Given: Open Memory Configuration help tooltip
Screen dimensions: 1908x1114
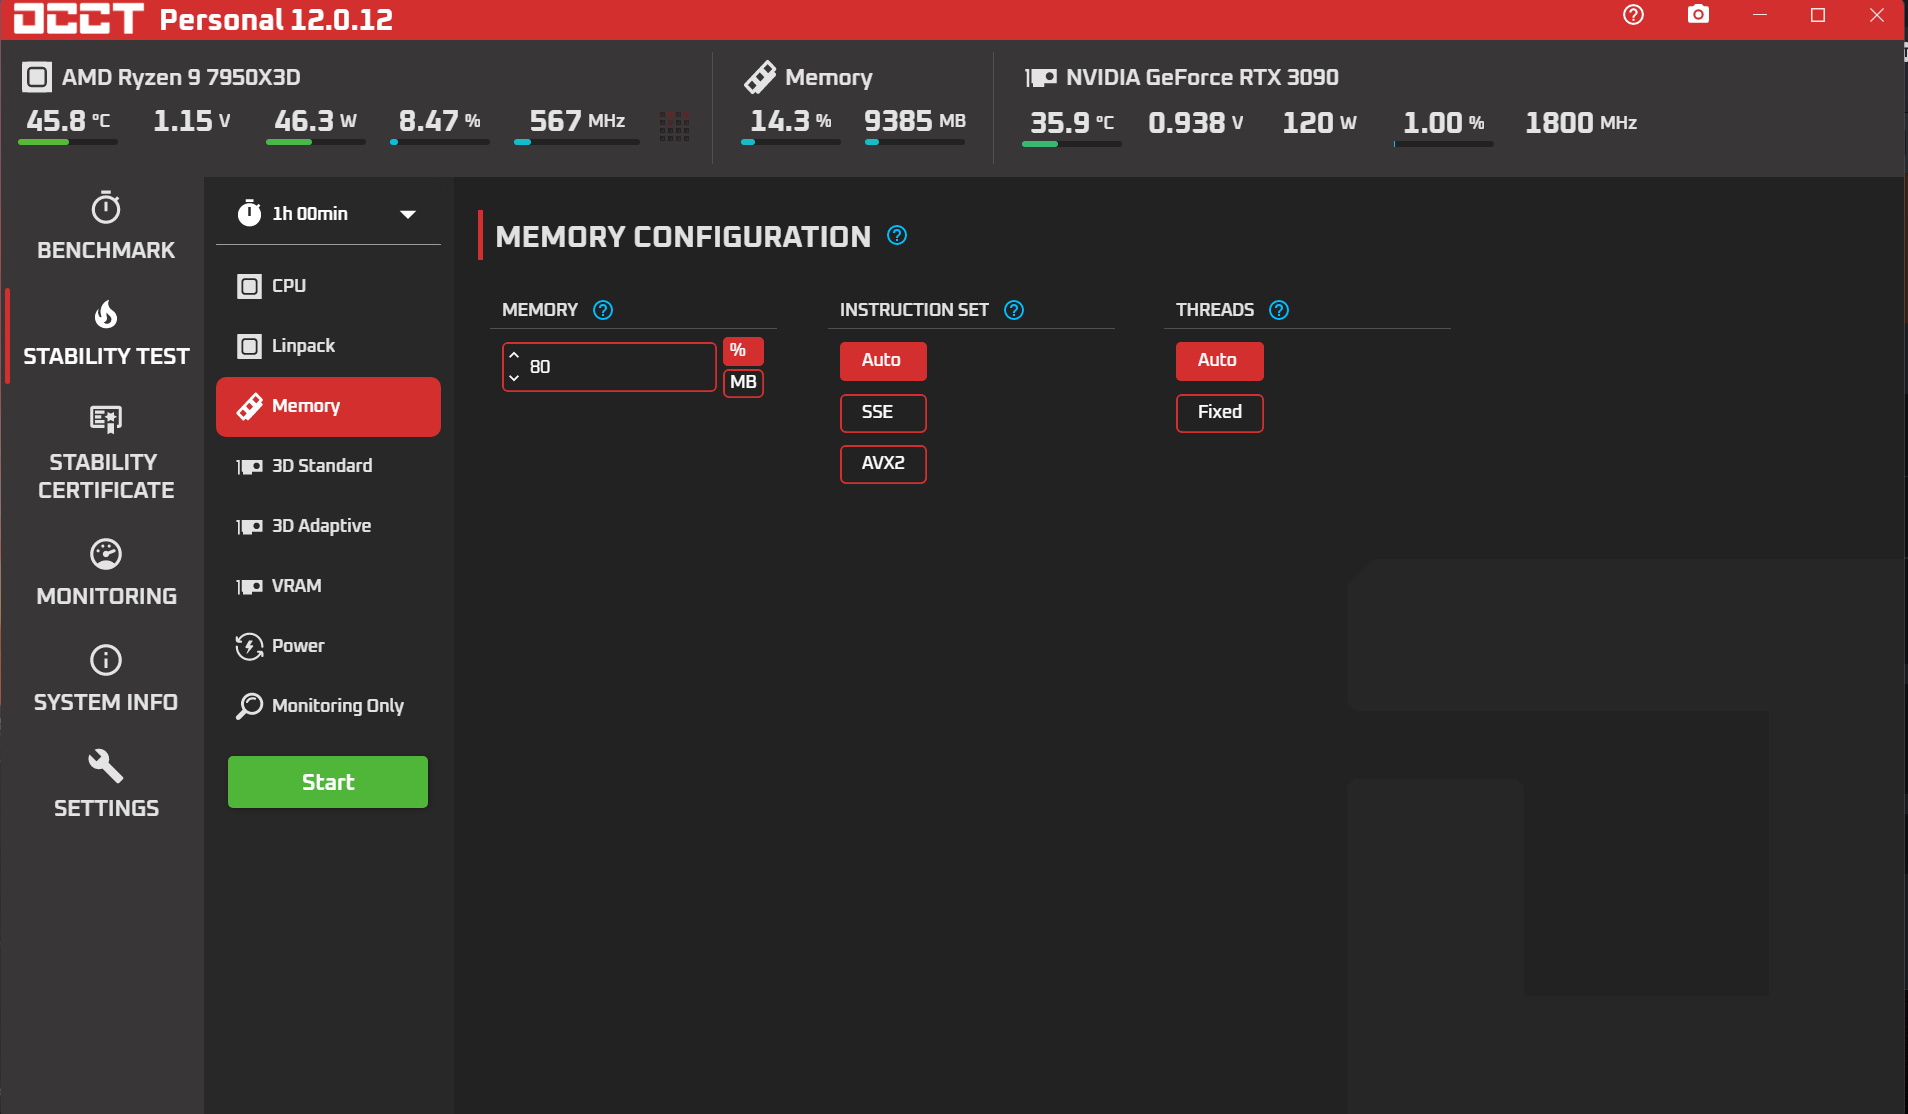Looking at the screenshot, I should coord(897,236).
